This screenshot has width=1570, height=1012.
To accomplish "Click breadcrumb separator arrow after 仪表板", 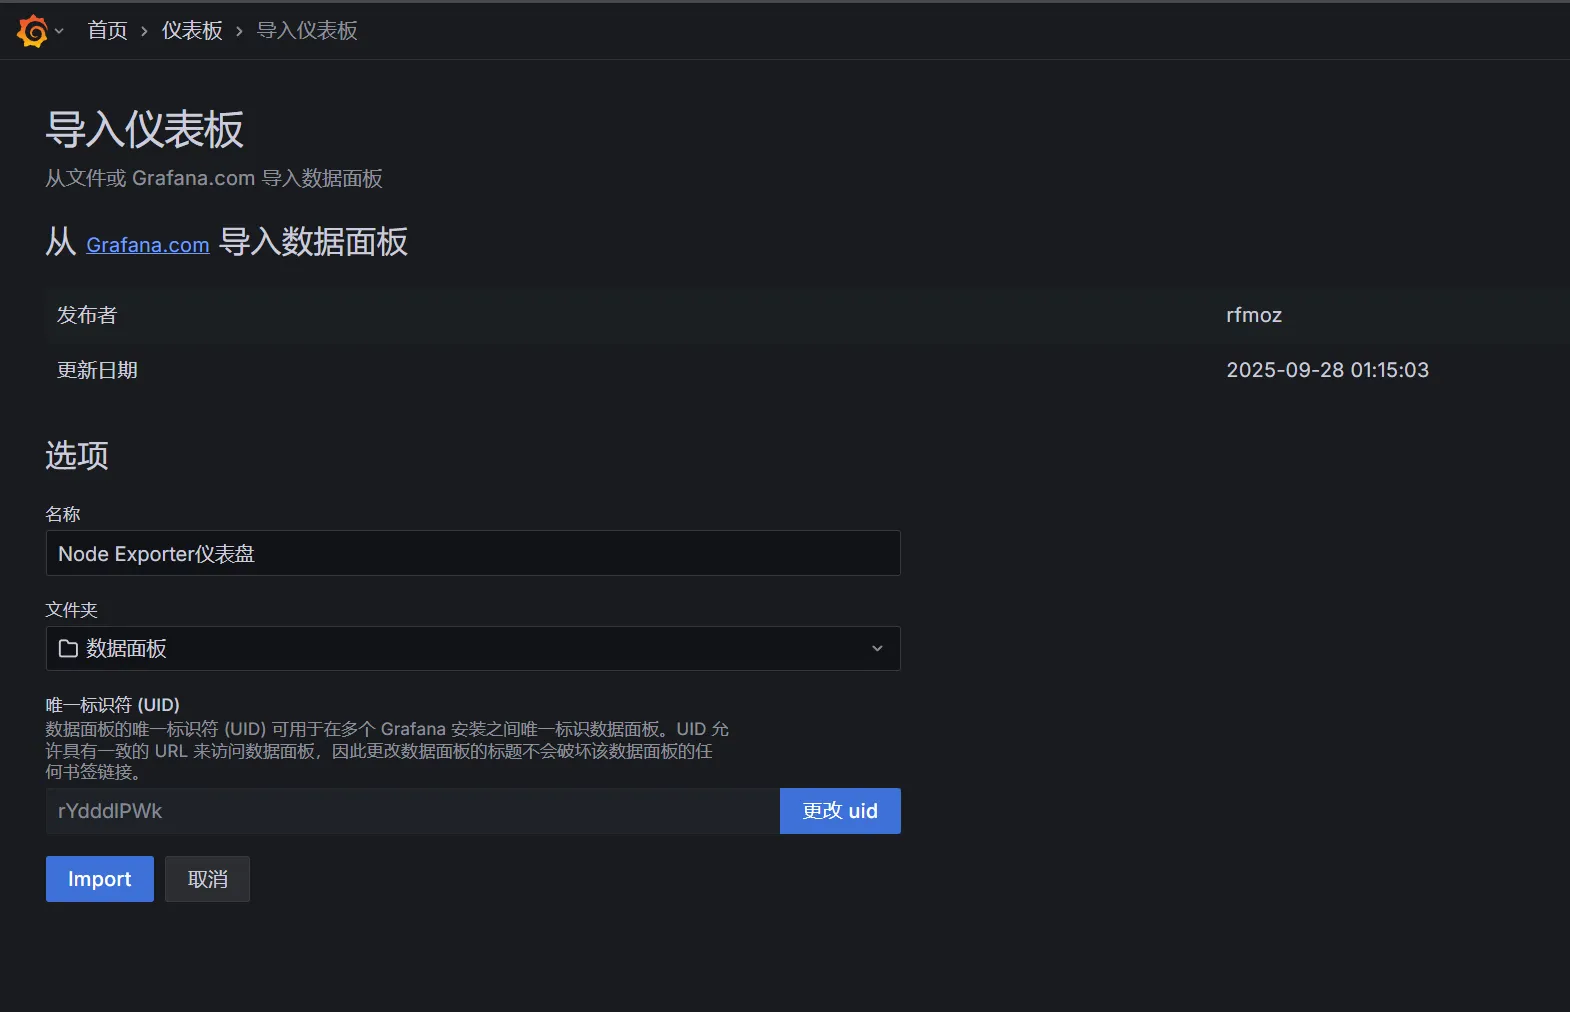I will click(239, 32).
